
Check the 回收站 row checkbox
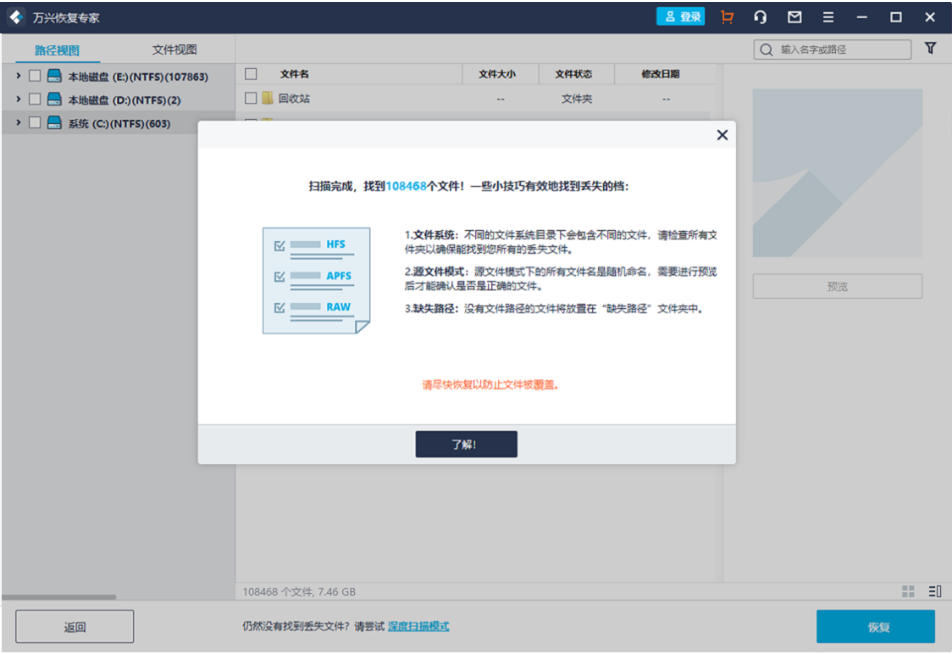pos(250,97)
